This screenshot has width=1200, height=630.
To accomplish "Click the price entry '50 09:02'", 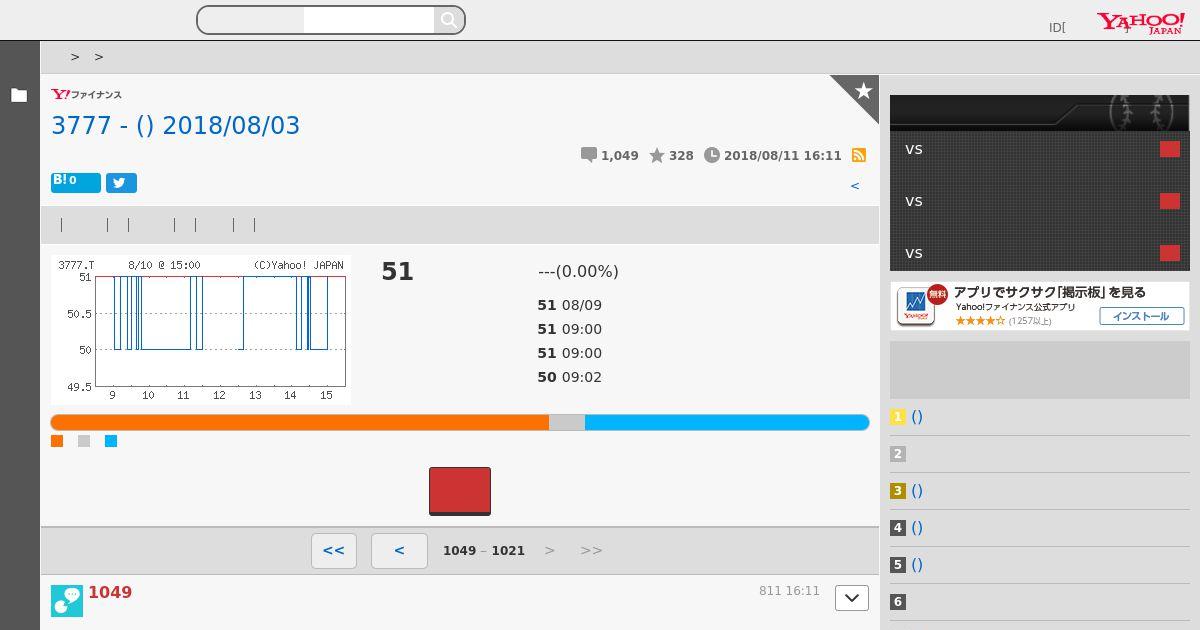I will point(570,377).
